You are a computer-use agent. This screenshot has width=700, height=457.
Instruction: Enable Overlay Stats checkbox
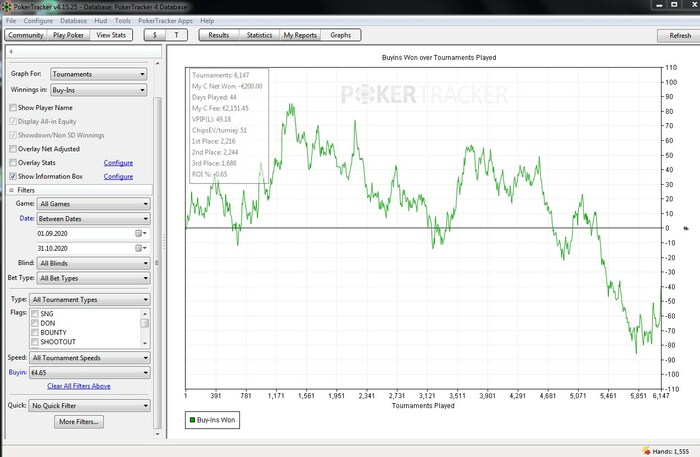point(13,163)
